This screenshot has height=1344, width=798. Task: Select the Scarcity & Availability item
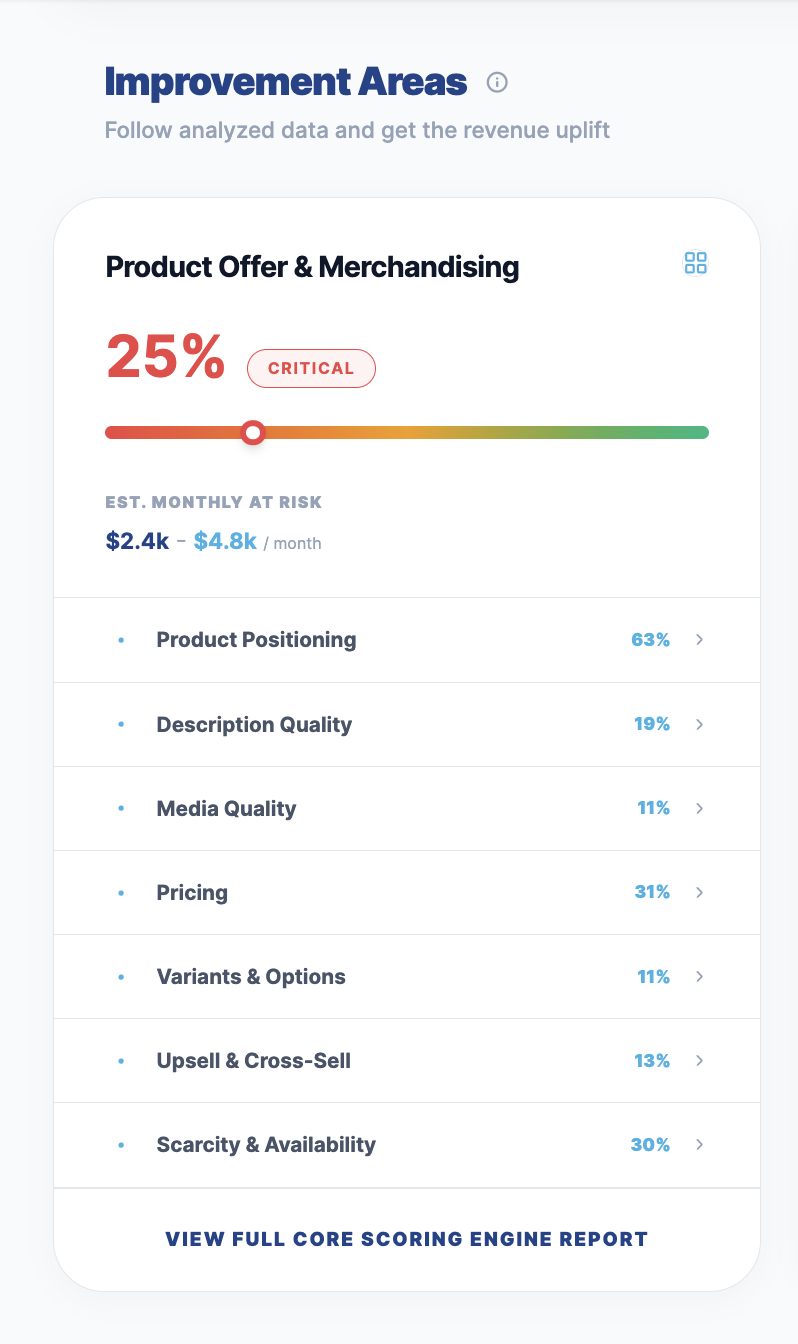click(266, 1144)
